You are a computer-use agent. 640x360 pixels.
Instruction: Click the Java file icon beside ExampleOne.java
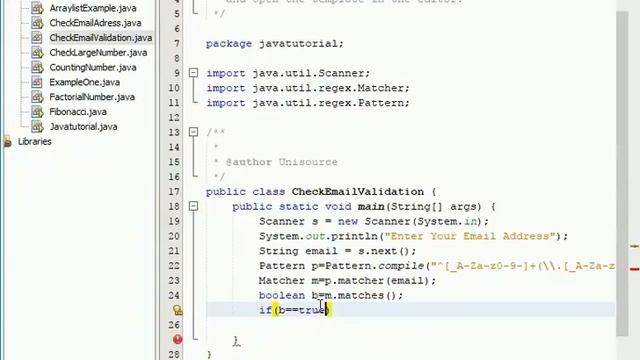pos(37,82)
